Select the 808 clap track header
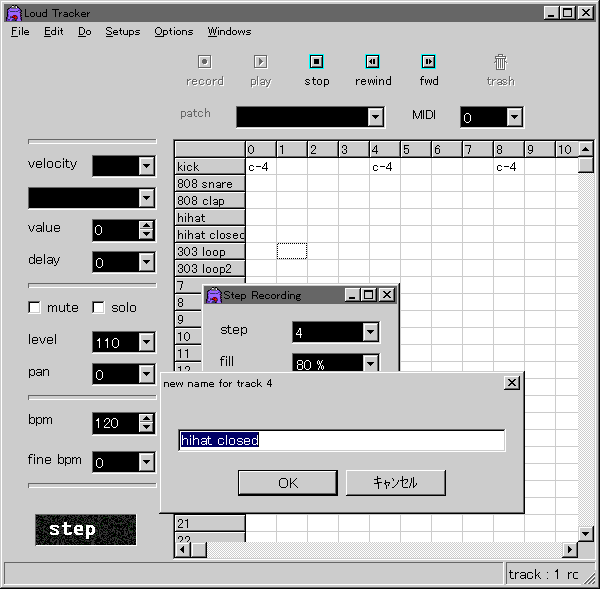Image resolution: width=600 pixels, height=589 pixels. click(210, 201)
